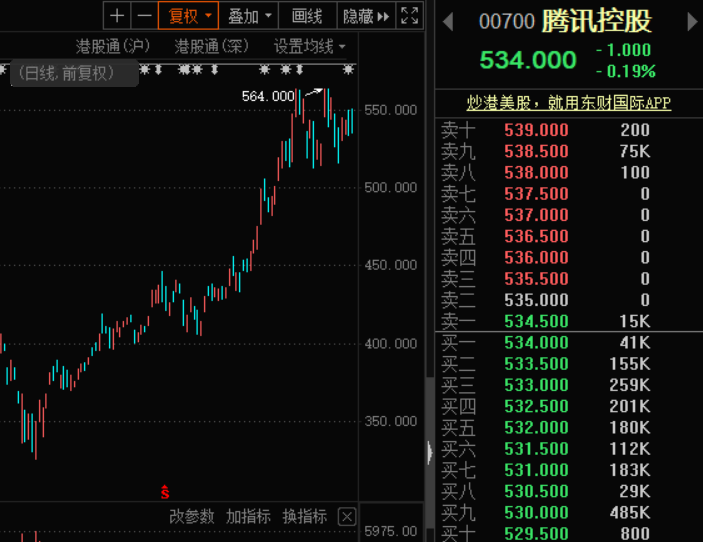Select 卖九 price 538.500
Screen dimensions: 703x542
536,151
